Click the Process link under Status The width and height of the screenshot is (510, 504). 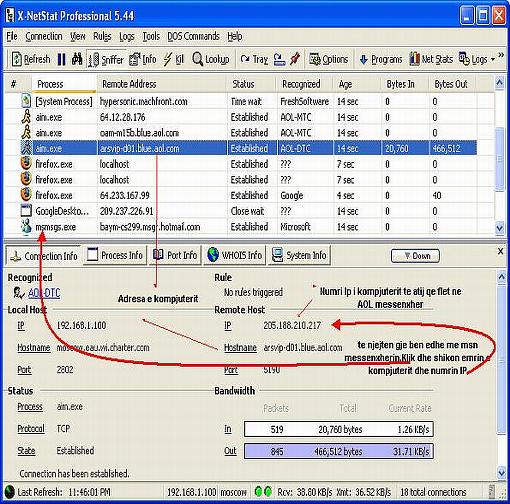click(x=30, y=407)
